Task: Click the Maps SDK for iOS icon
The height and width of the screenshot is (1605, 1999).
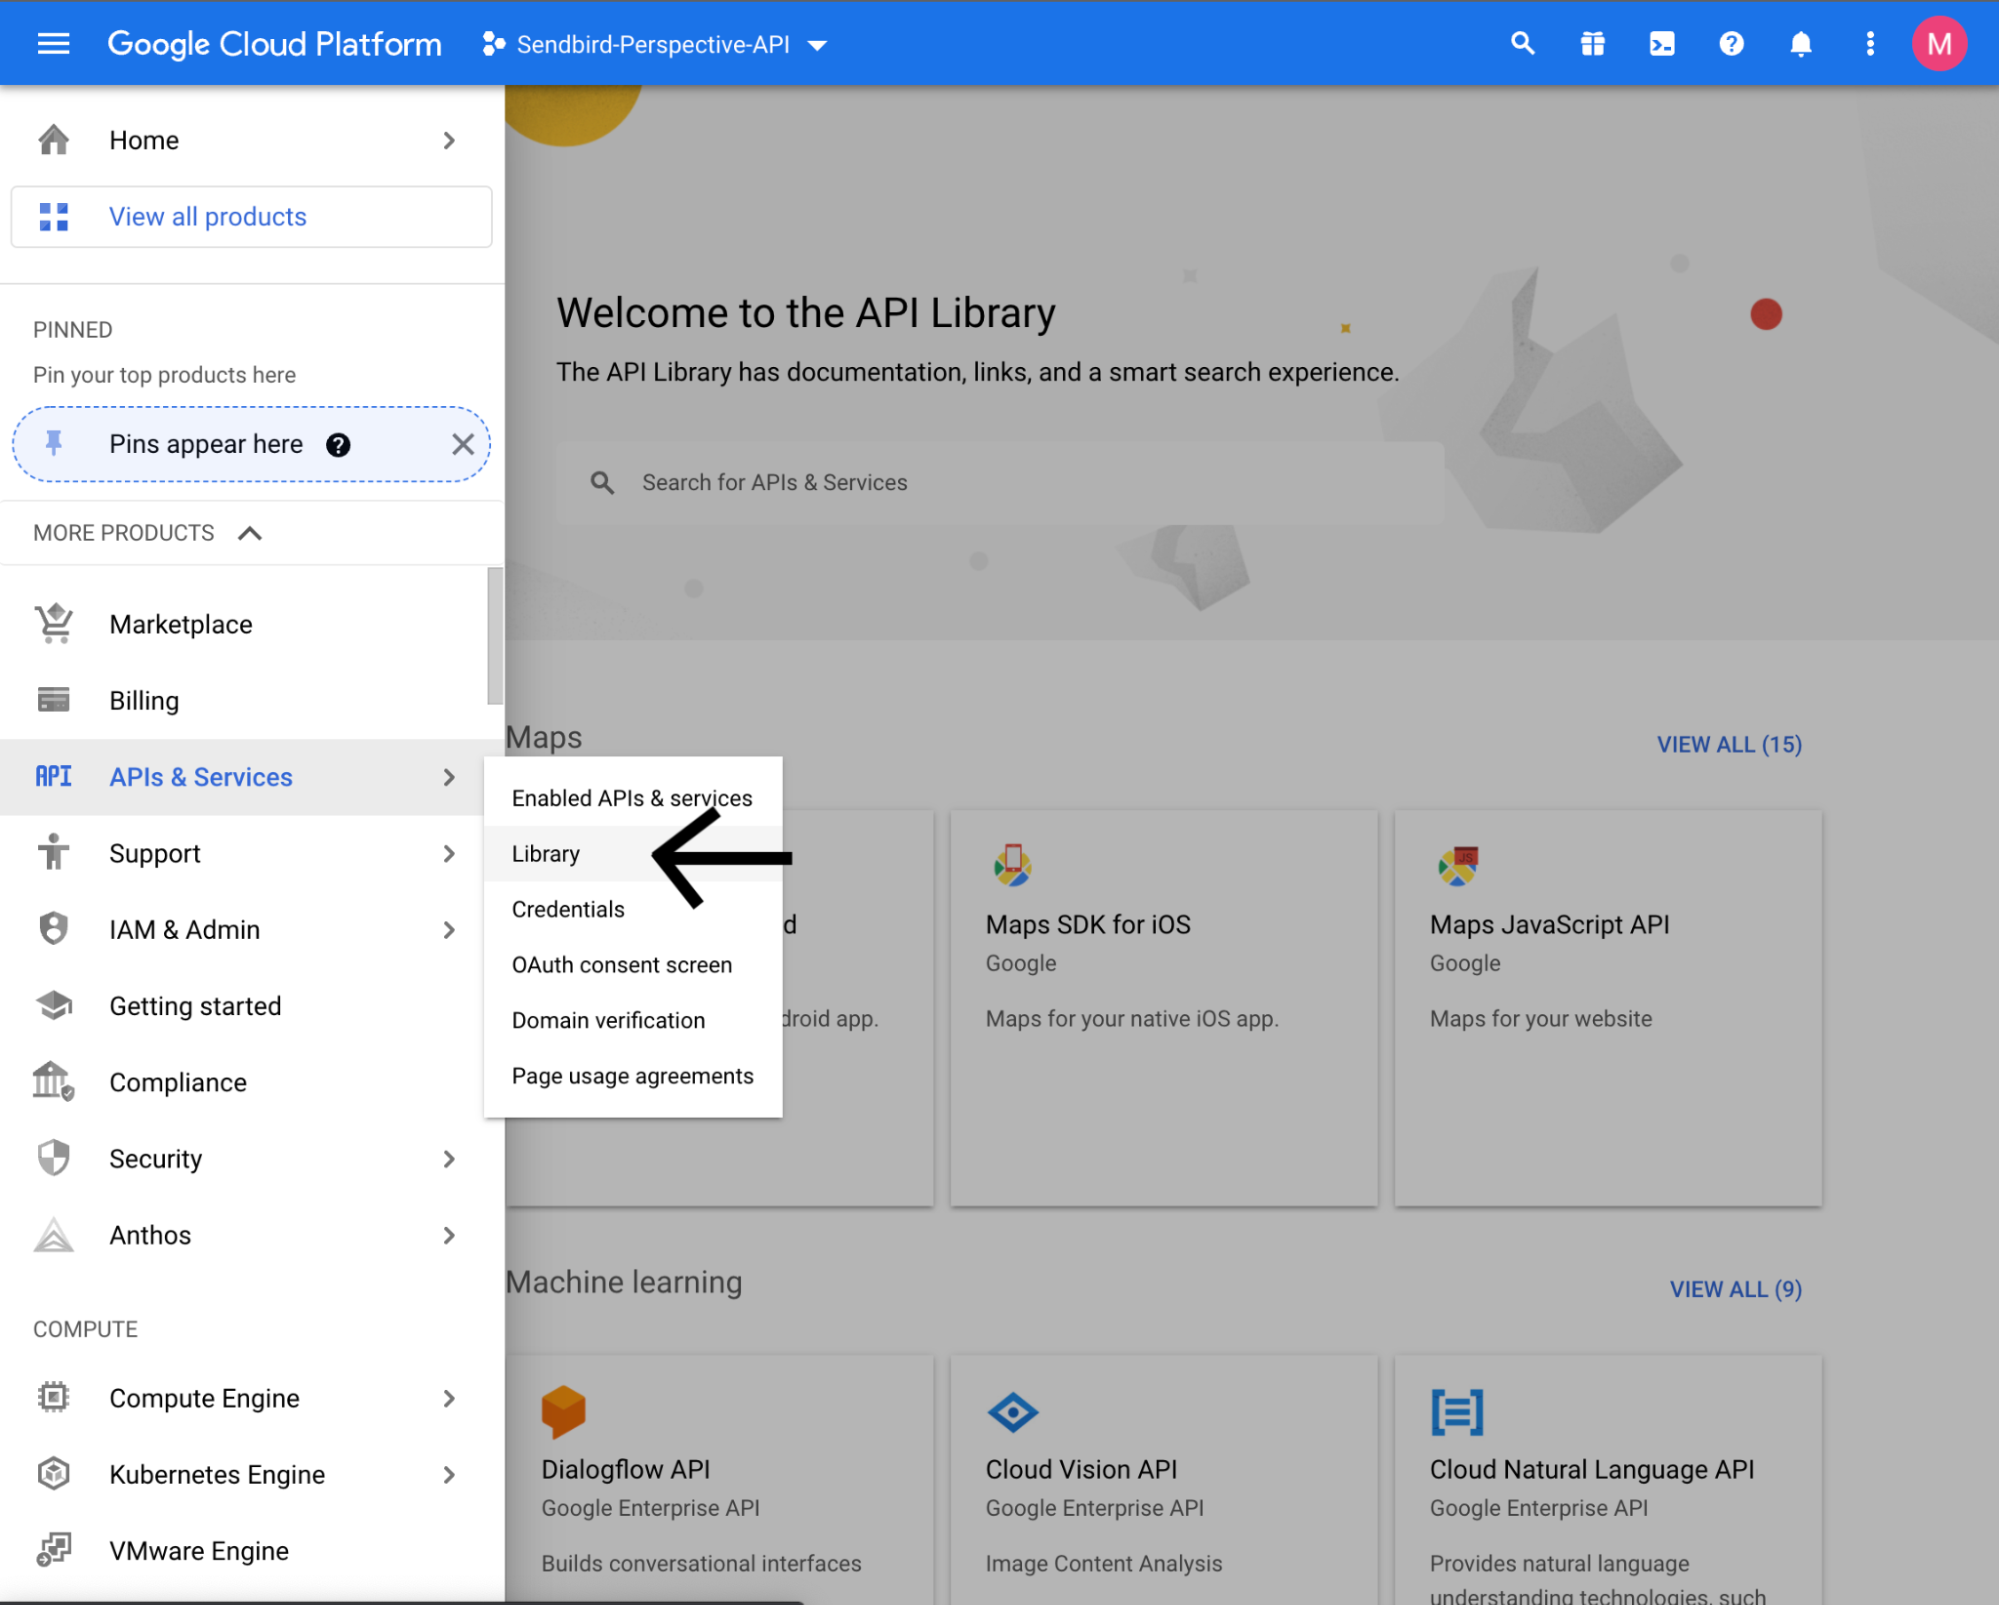Action: pyautogui.click(x=1012, y=865)
